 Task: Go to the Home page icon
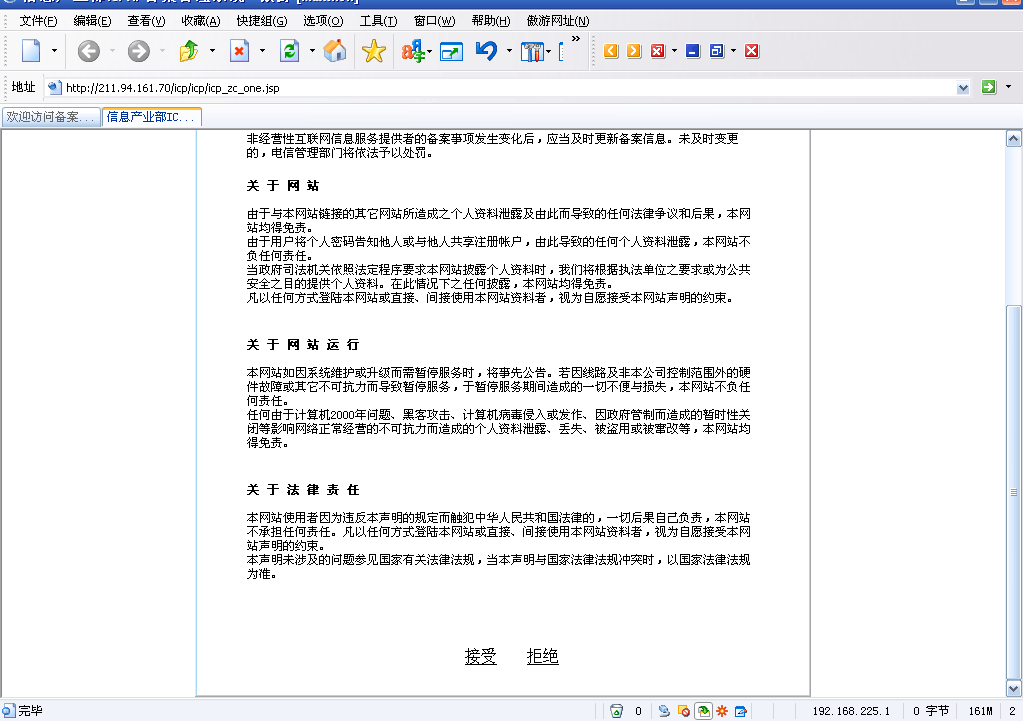[x=335, y=51]
